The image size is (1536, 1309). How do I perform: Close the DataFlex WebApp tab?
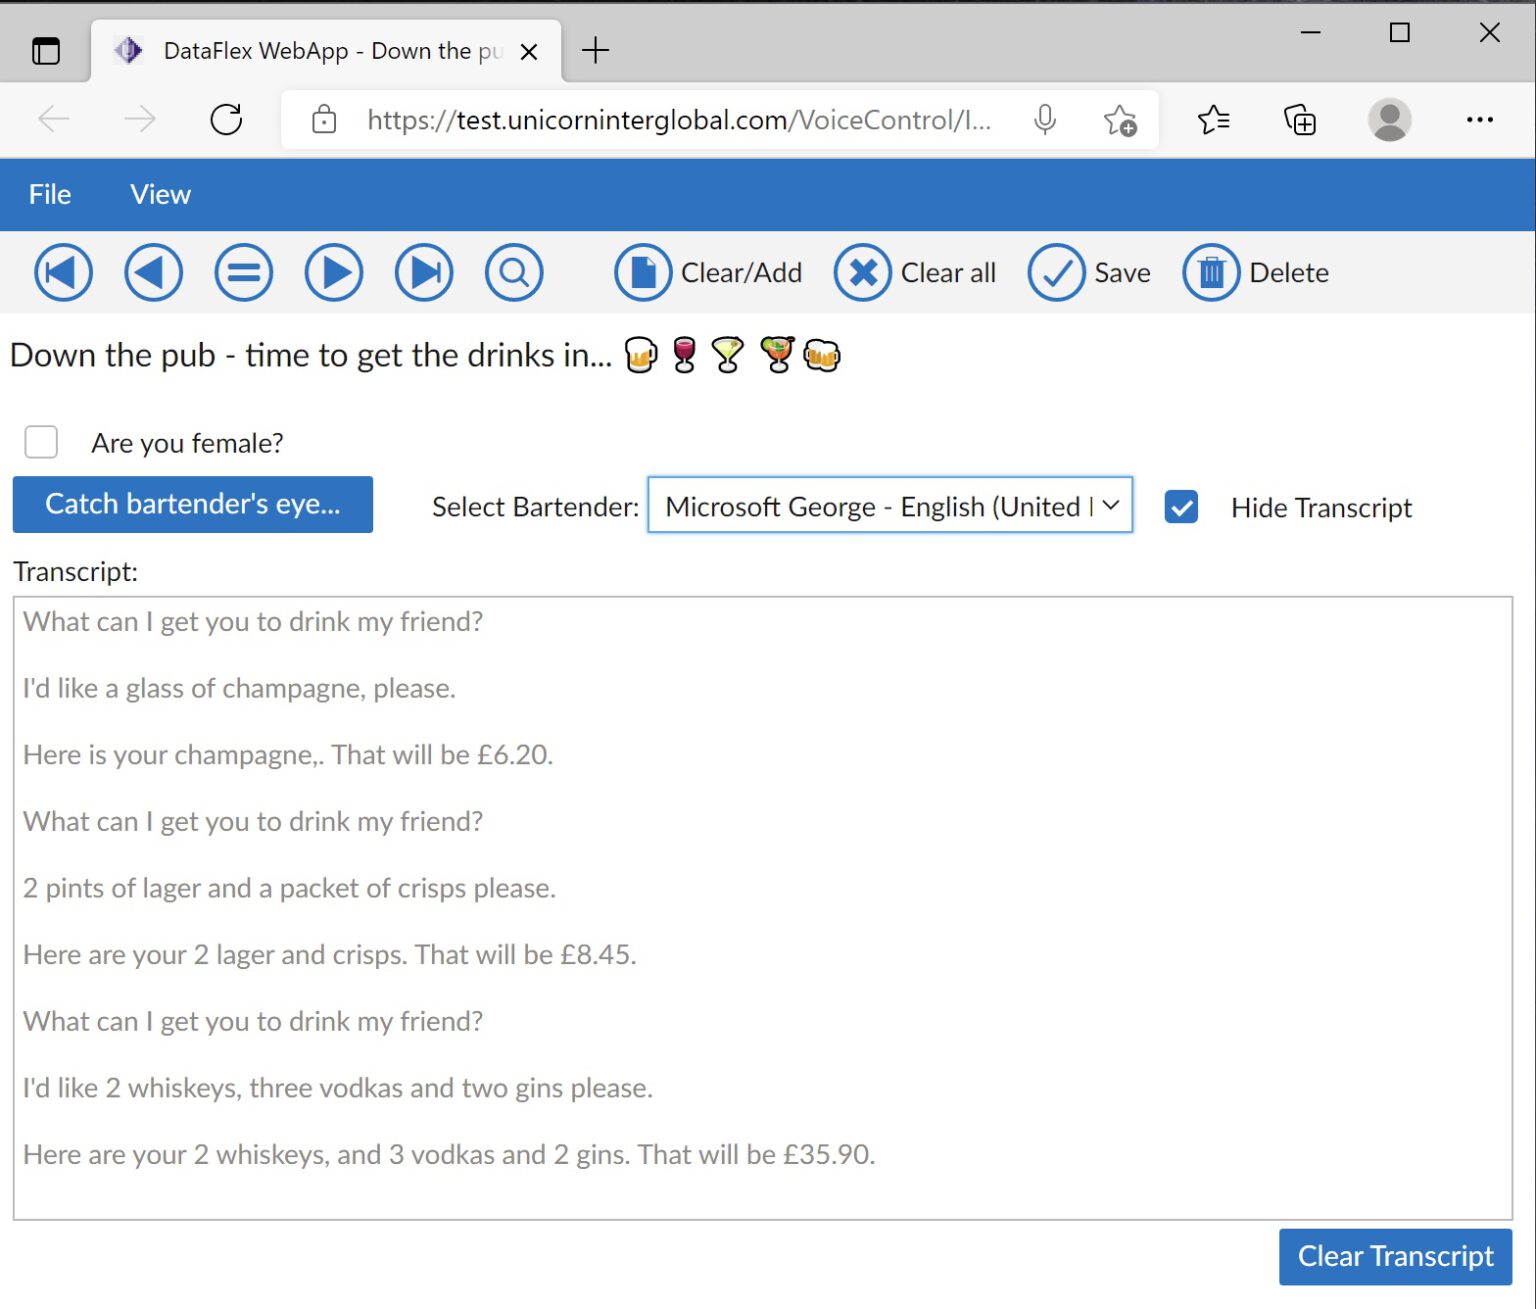pyautogui.click(x=529, y=52)
